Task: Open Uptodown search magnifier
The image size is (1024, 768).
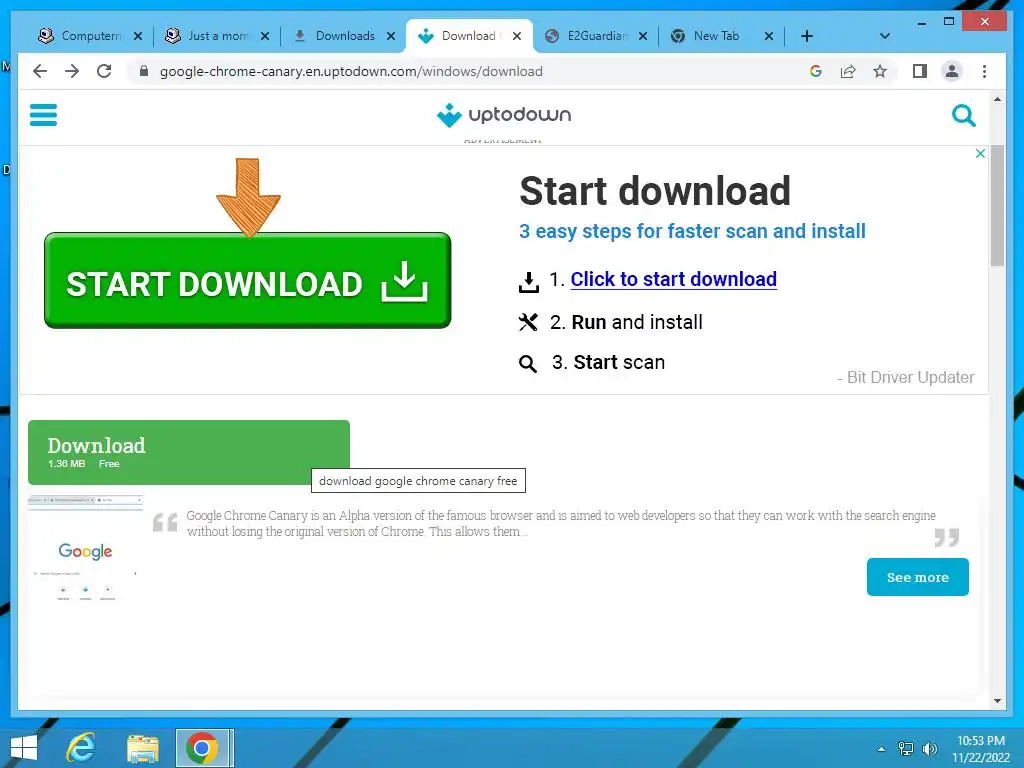Action: [x=963, y=116]
